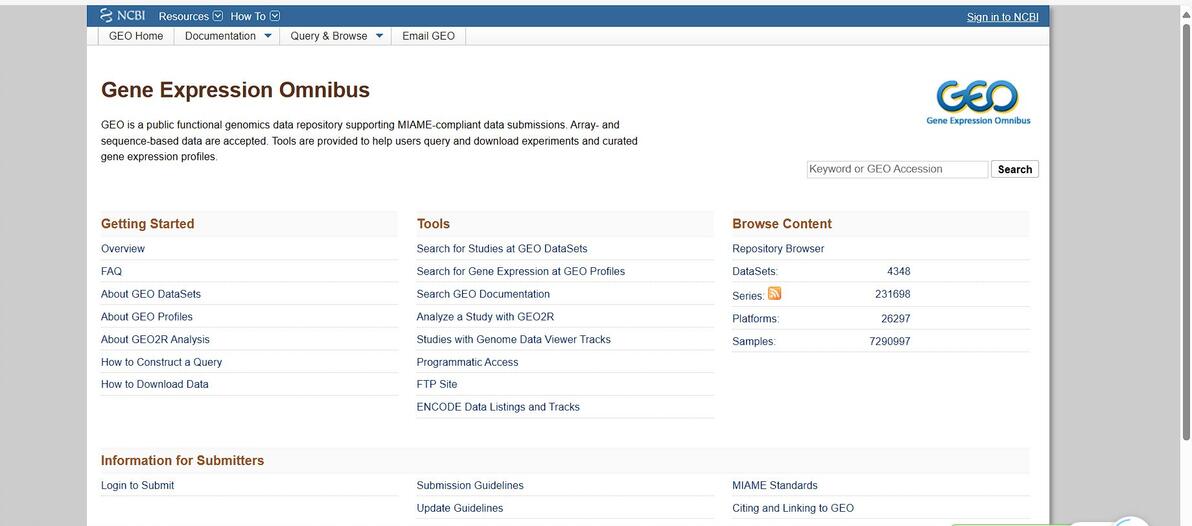This screenshot has width=1192, height=526.
Task: Open the Series RSS feed icon
Action: click(x=775, y=293)
